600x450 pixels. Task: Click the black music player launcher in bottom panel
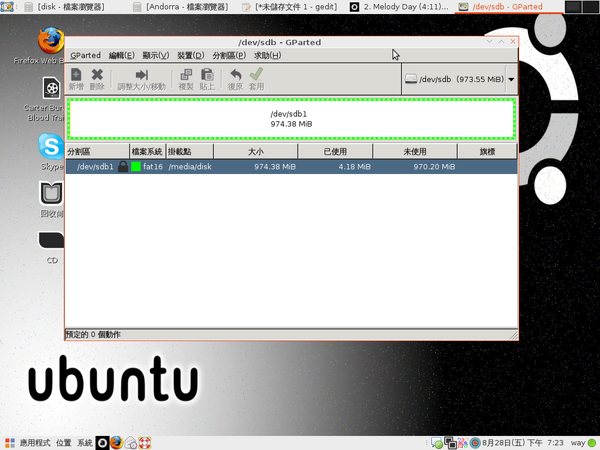pos(102,443)
